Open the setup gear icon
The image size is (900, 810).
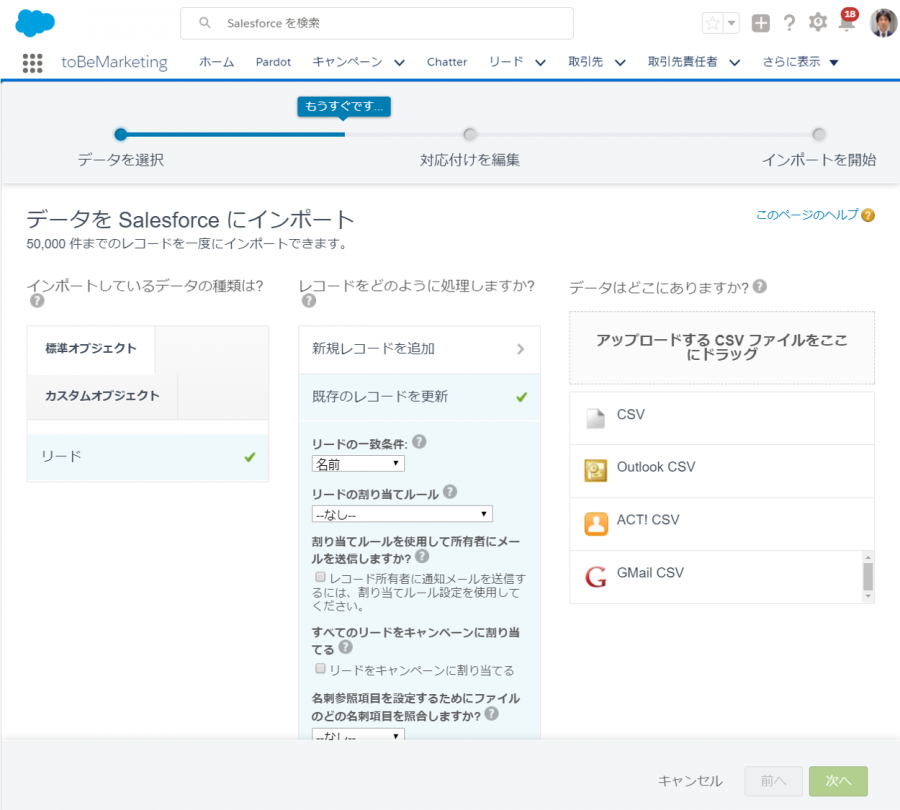click(x=817, y=23)
